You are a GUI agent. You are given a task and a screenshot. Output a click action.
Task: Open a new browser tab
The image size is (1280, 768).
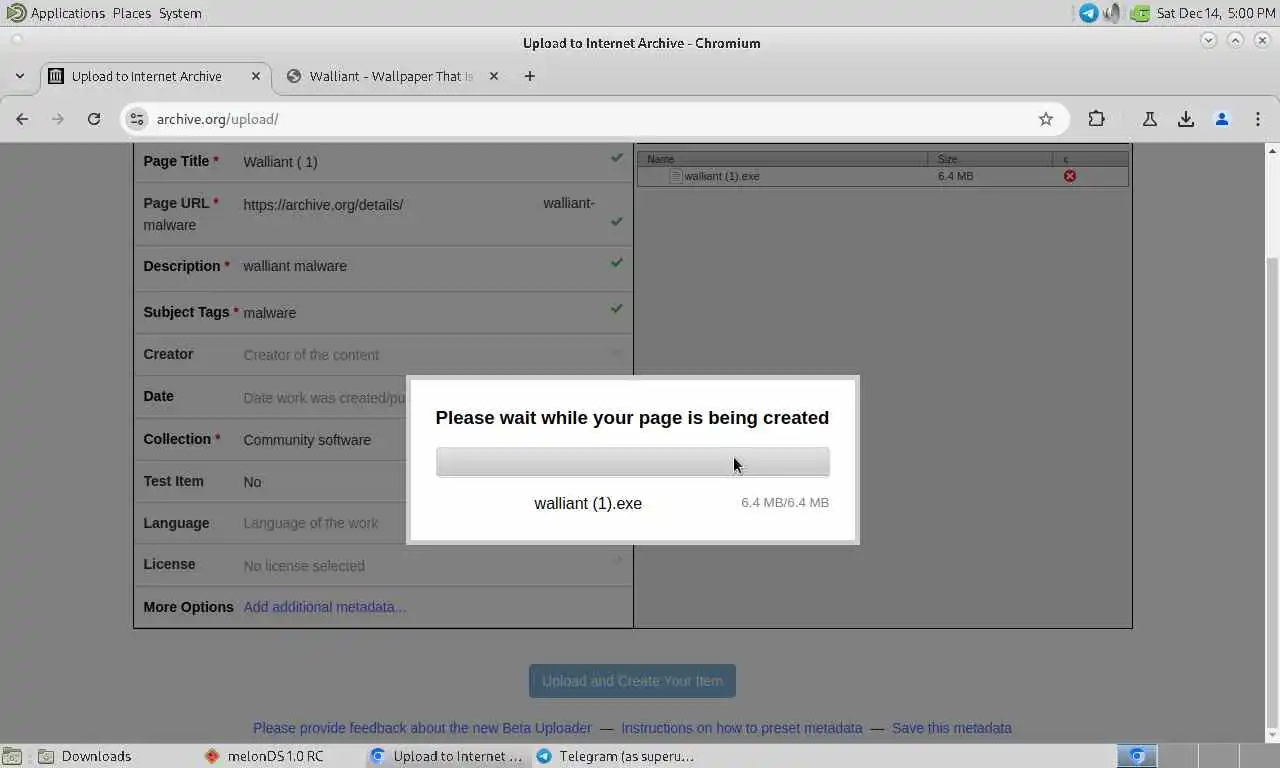point(530,76)
